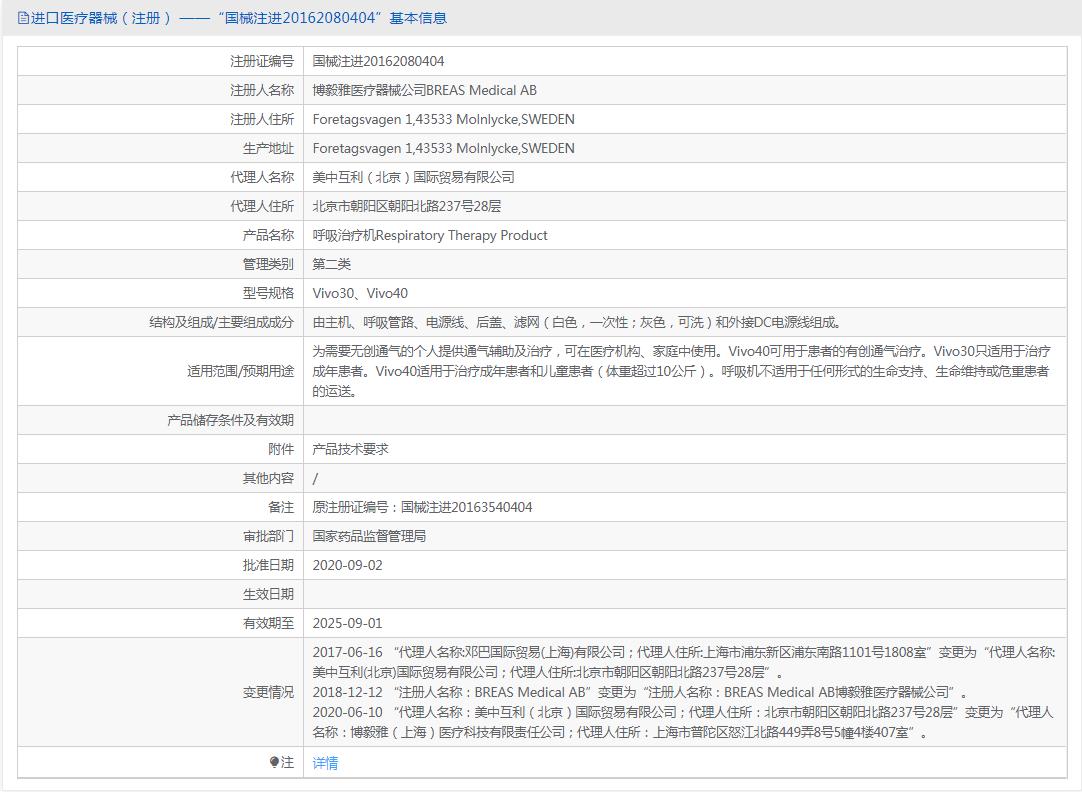This screenshot has width=1082, height=792.
Task: Click the 其他内容 label
Action: click(268, 478)
